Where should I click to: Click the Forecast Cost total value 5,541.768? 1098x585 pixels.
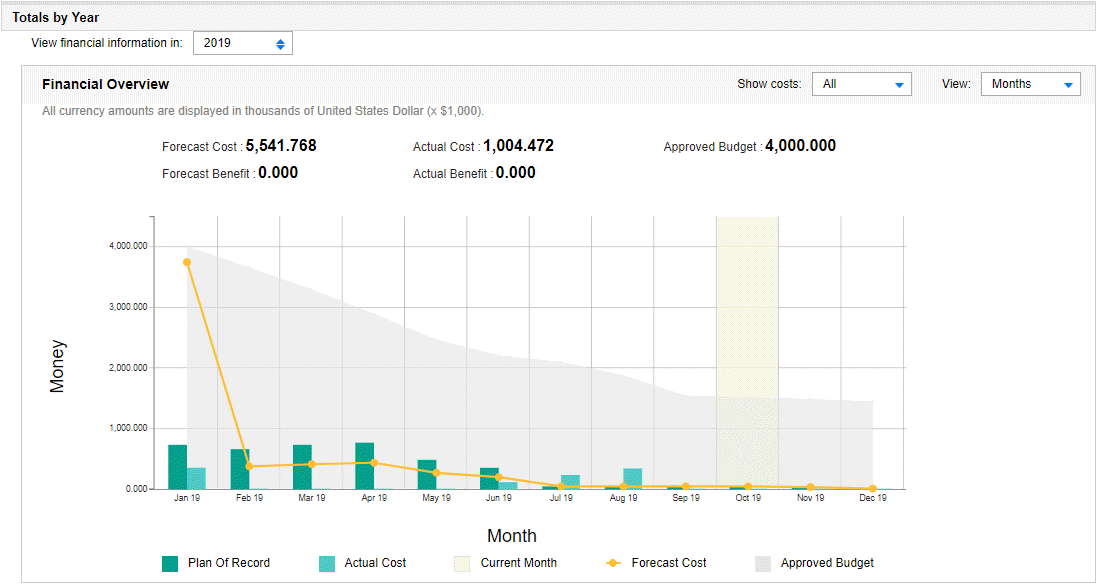[281, 146]
